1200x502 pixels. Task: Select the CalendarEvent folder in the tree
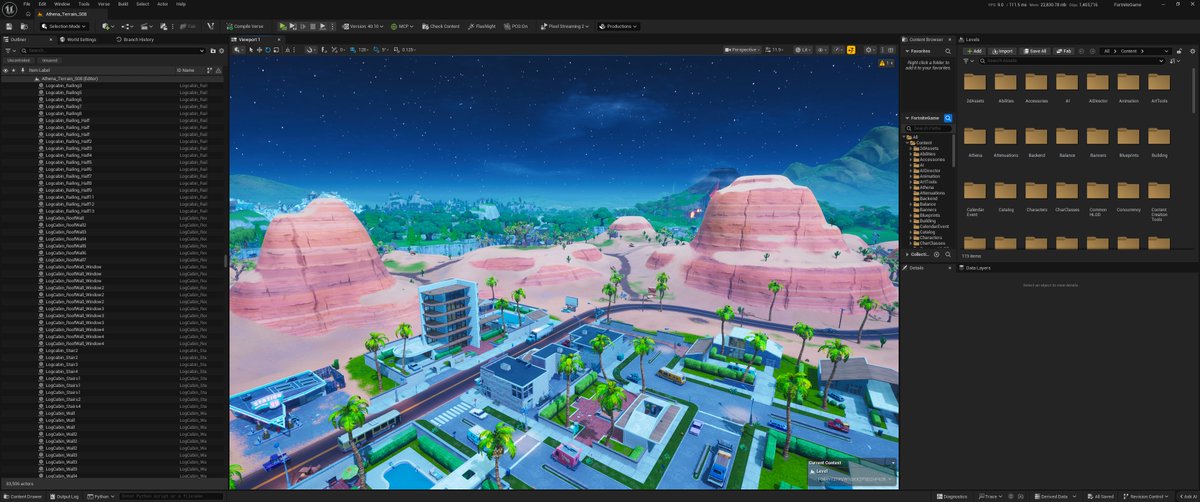point(932,226)
